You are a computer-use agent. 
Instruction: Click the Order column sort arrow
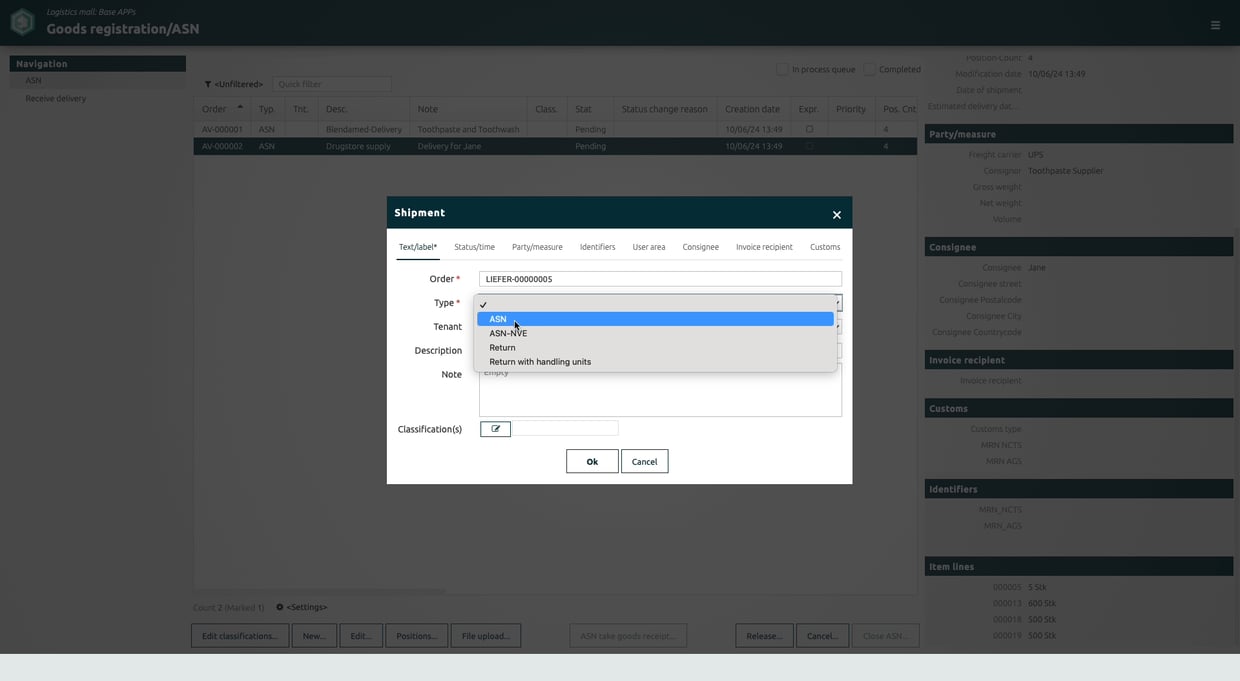[x=240, y=107]
